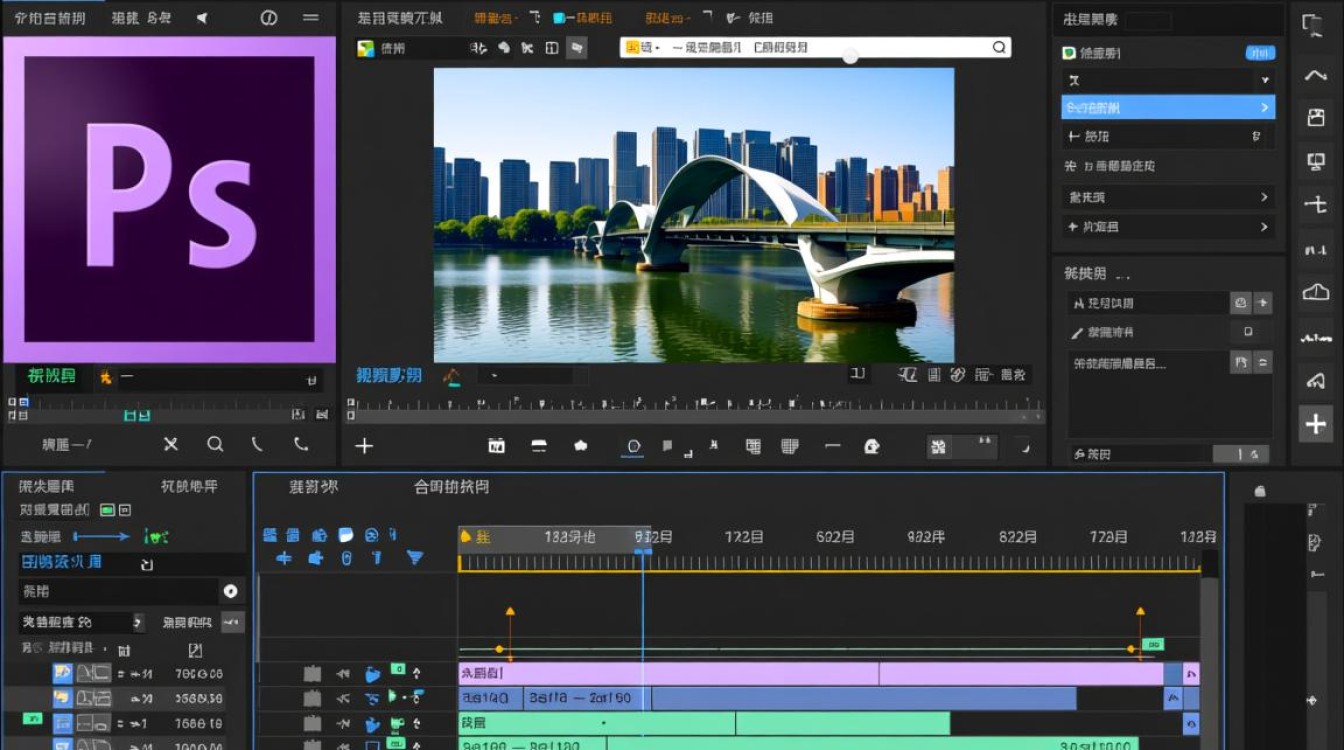Toggle the green badge on the pink clip track
Screen dimensions: 1344x750
coord(397,668)
